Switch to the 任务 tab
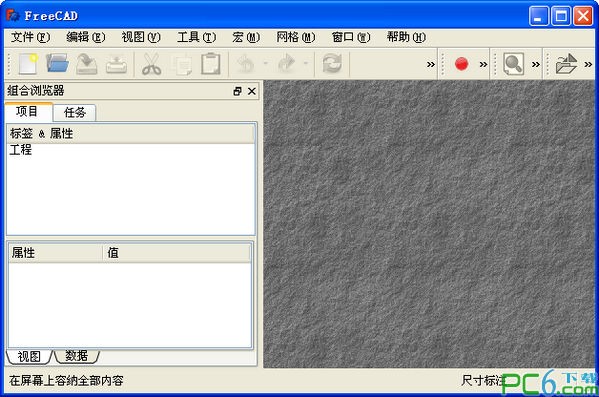 click(x=74, y=113)
